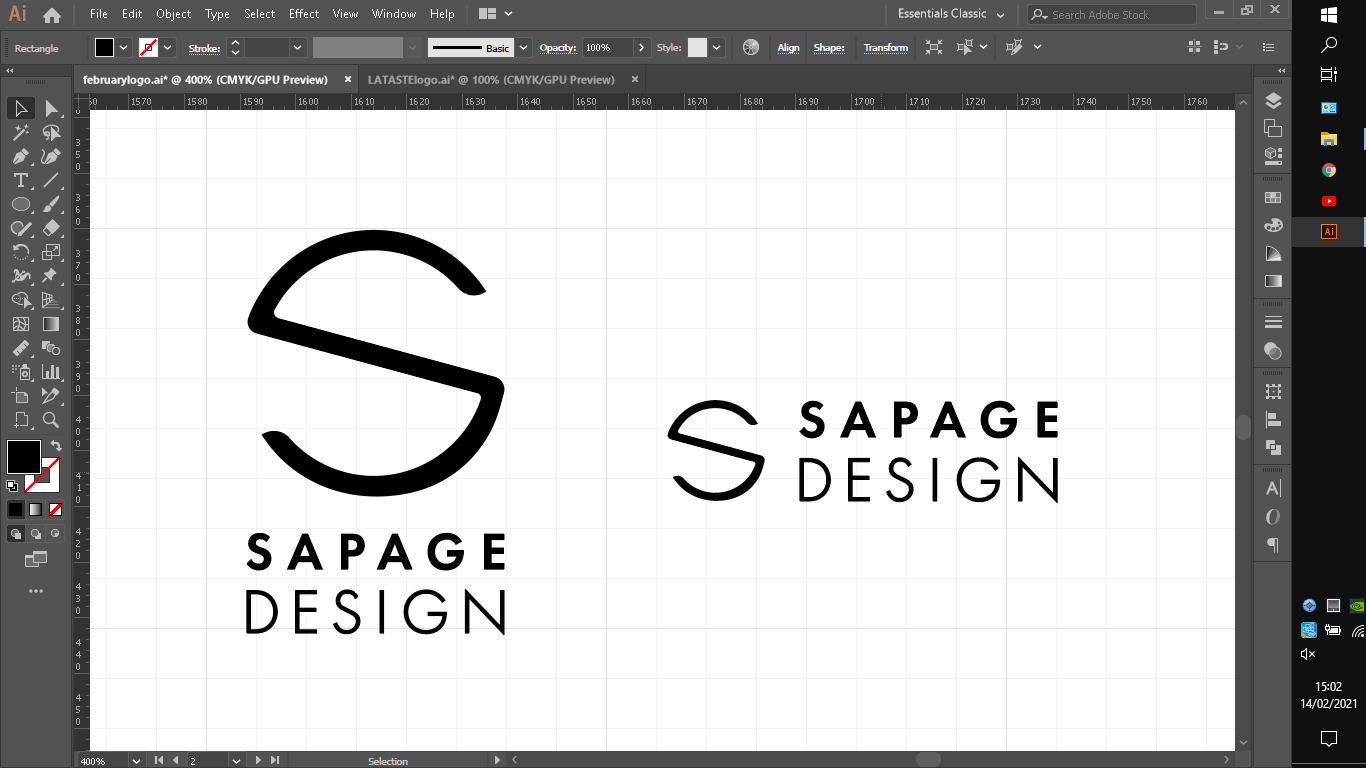The image size is (1366, 768).
Task: Select the Eraser tool
Action: point(52,228)
